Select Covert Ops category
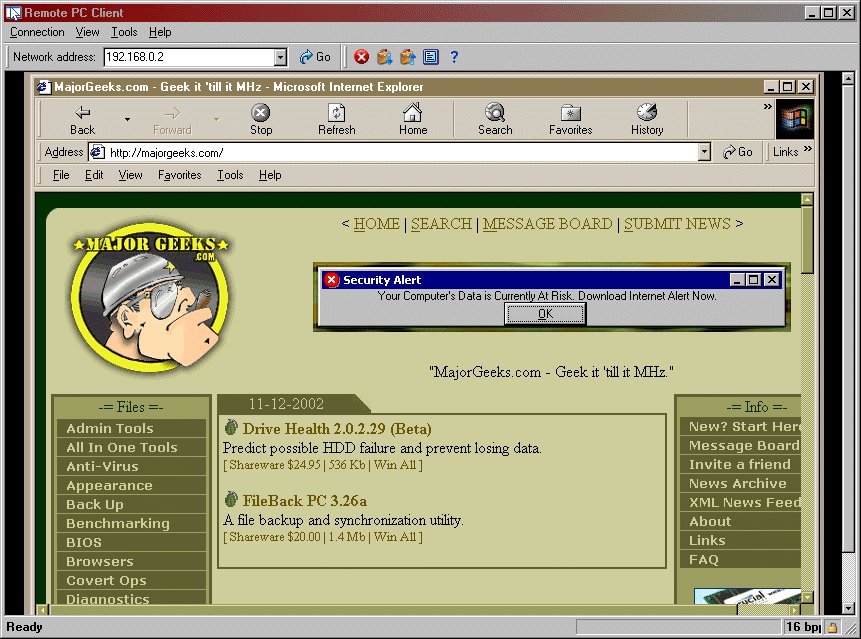Viewport: 861px width, 639px height. [131, 581]
